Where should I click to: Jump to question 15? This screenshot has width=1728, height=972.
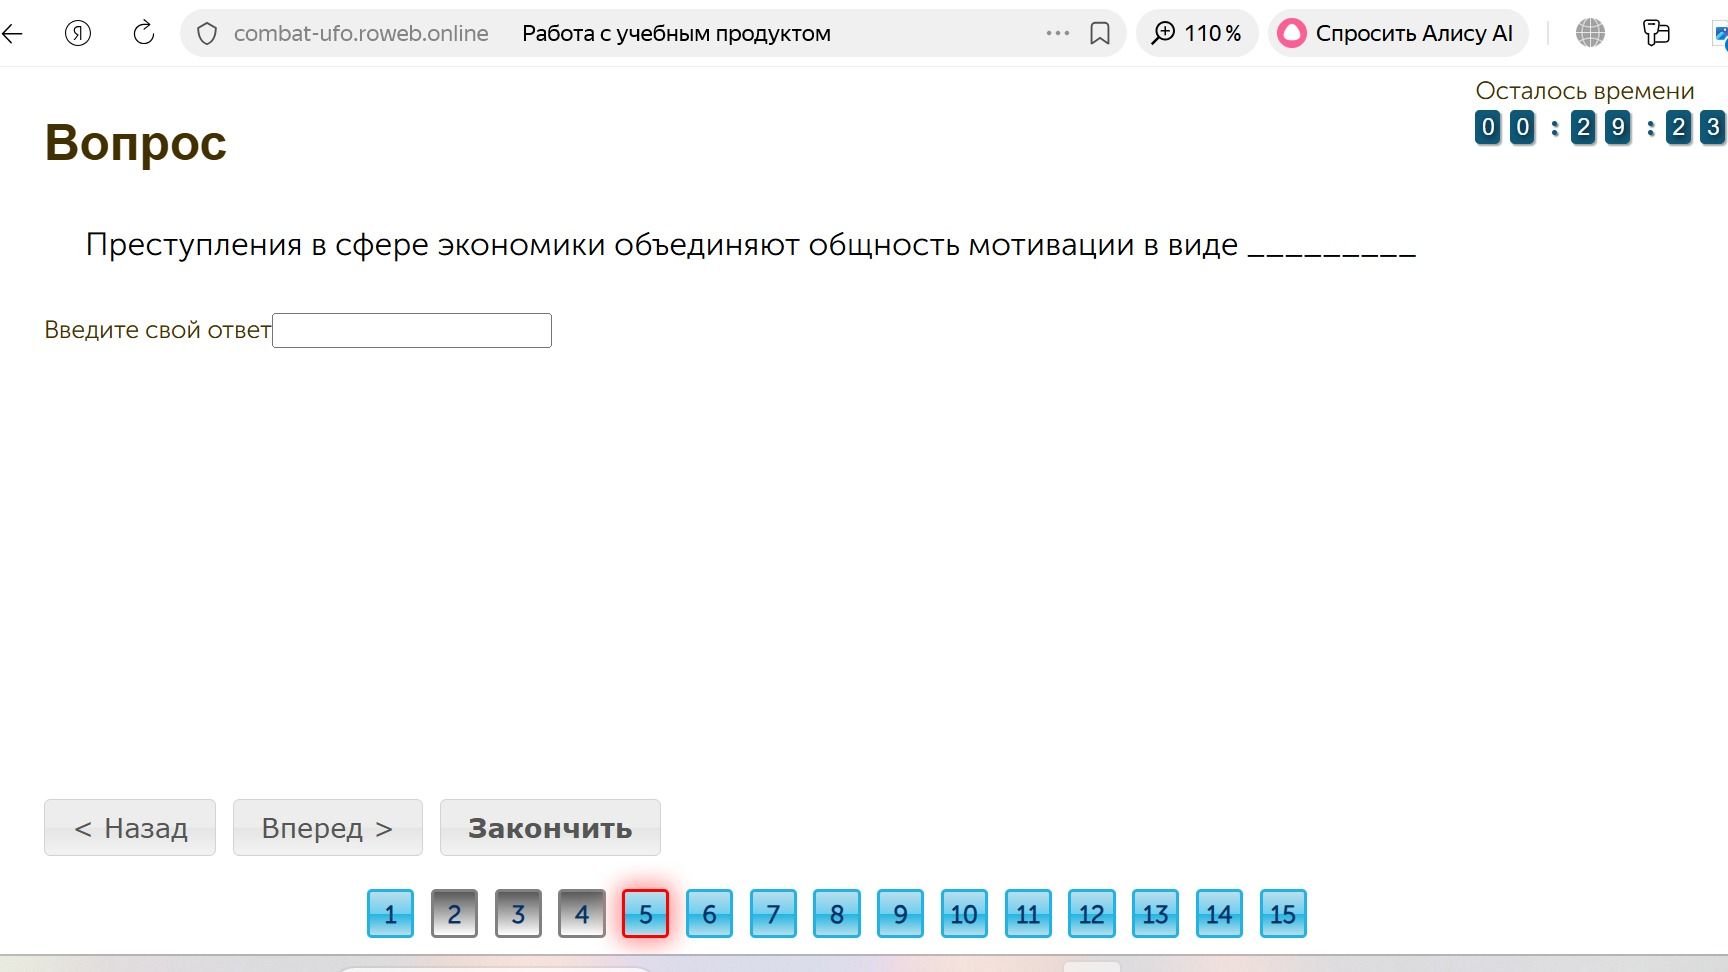click(x=1283, y=914)
